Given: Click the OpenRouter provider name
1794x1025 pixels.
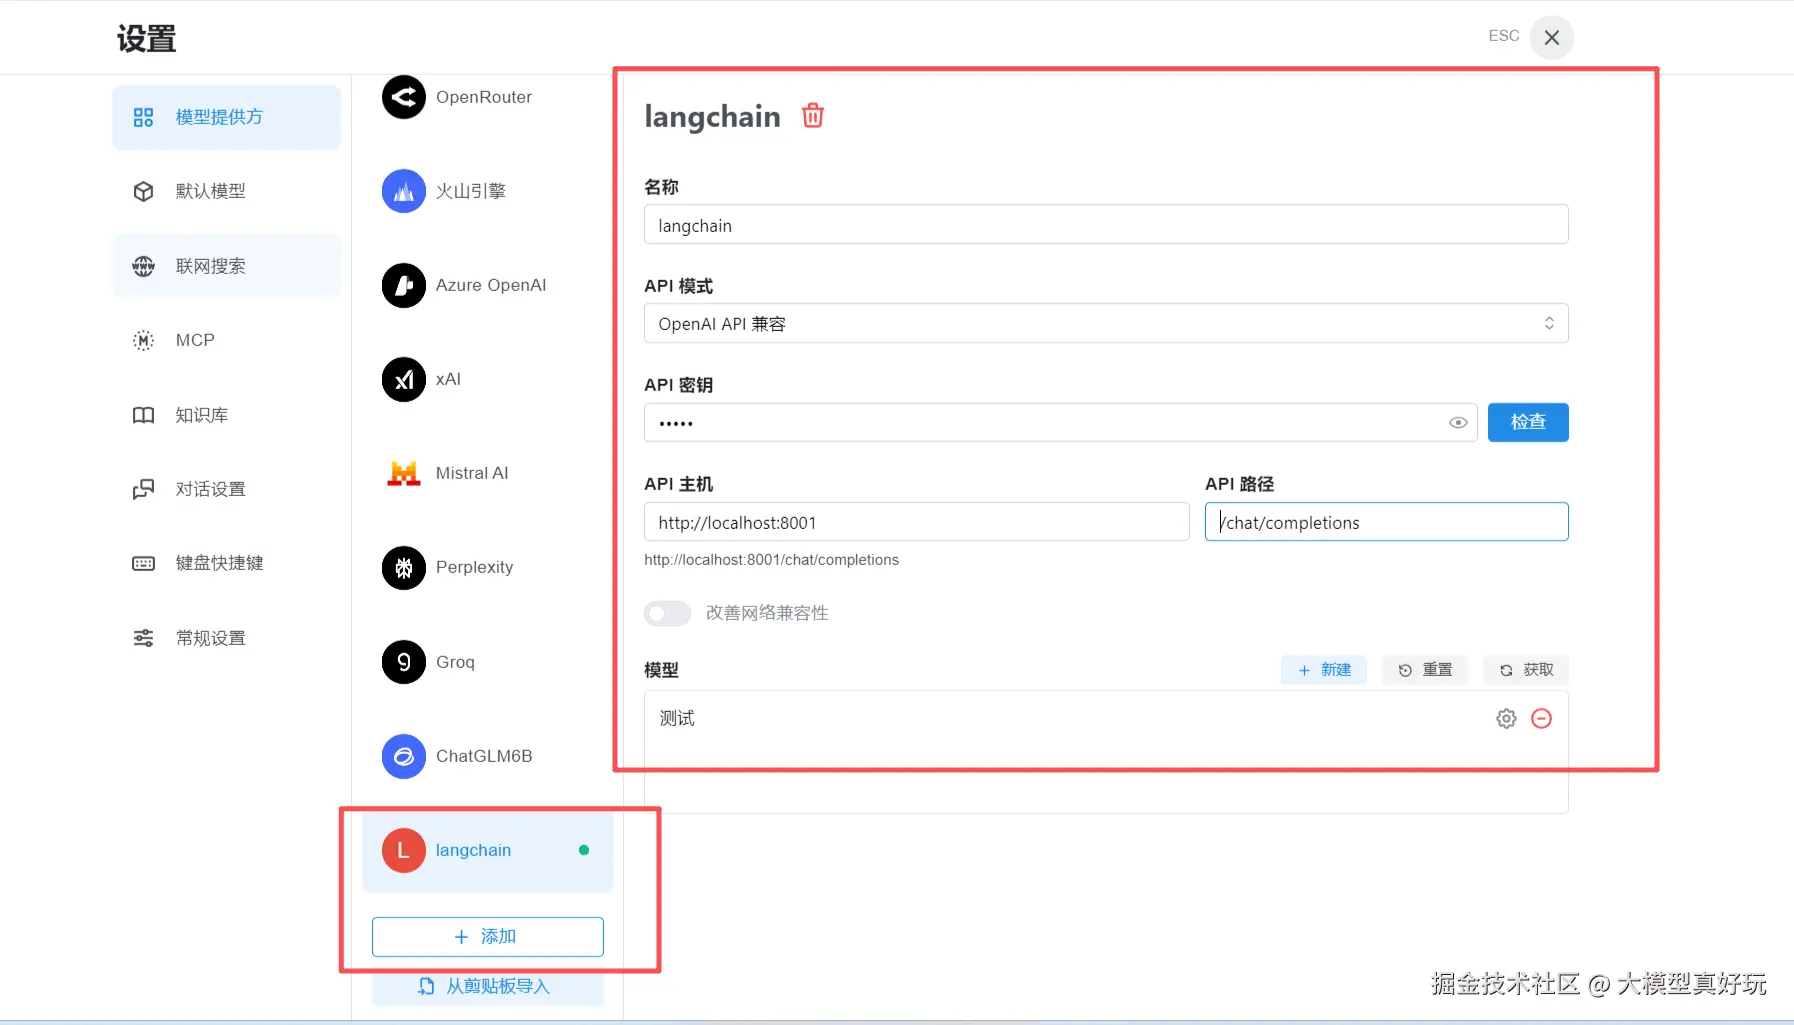Looking at the screenshot, I should pos(484,97).
